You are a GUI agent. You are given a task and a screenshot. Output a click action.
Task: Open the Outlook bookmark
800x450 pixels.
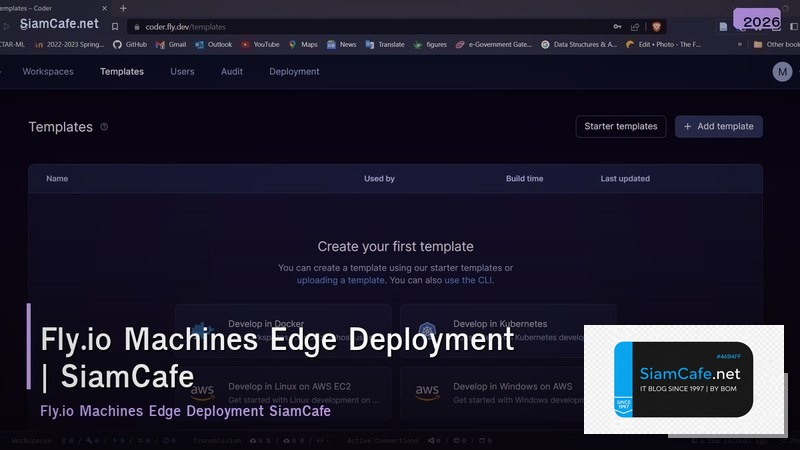tap(214, 44)
